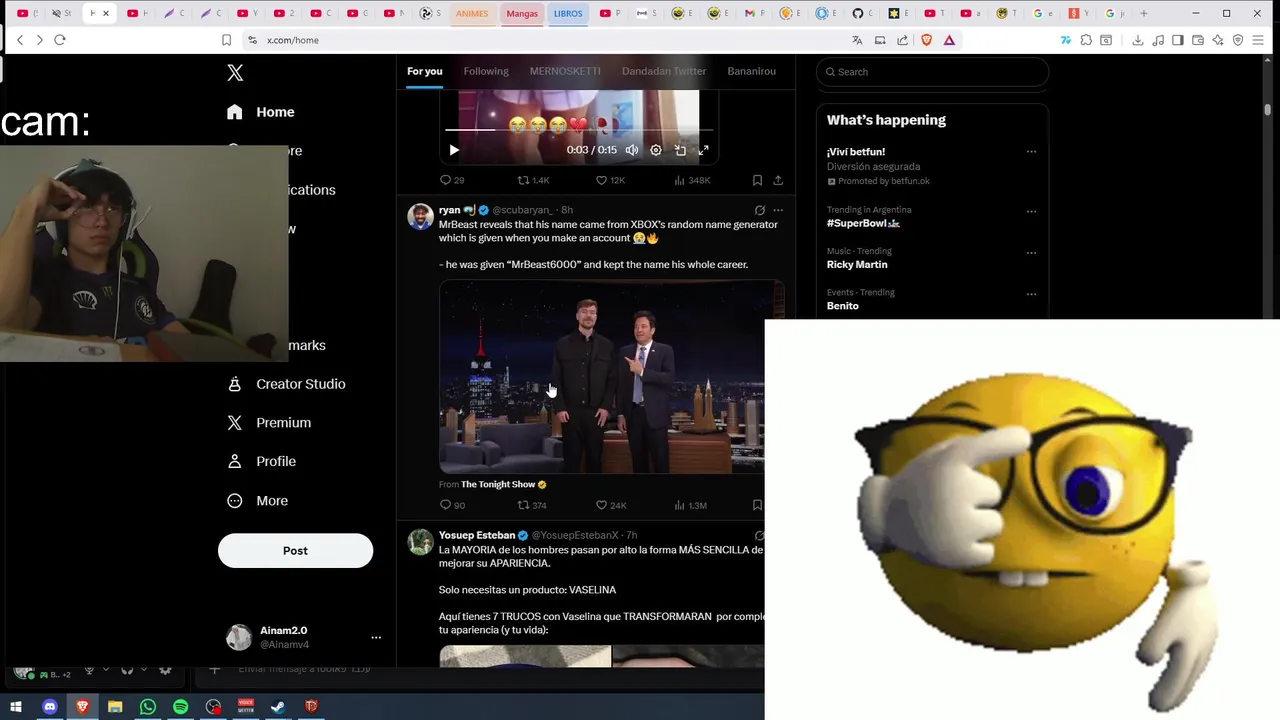Click the X logo in sidebar
The height and width of the screenshot is (720, 1280).
(235, 73)
